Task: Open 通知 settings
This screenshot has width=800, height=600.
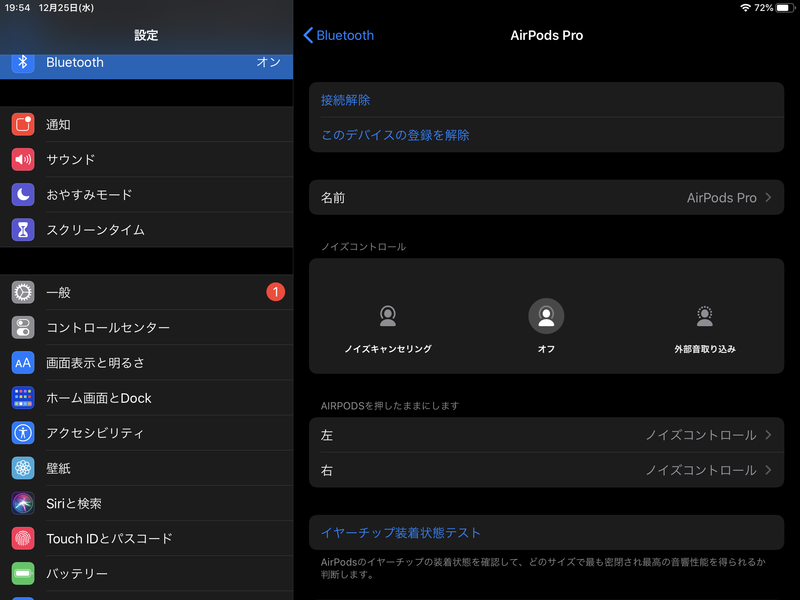Action: click(x=146, y=124)
